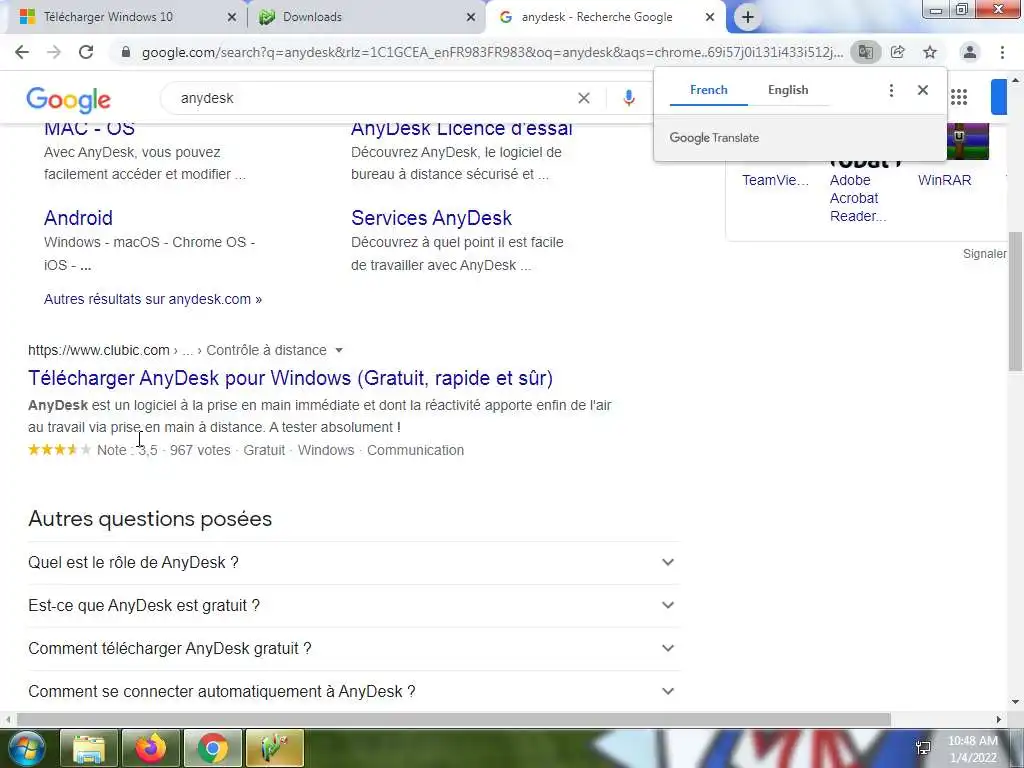Open the WinRAR related search label
This screenshot has height=768, width=1024.
pos(944,180)
